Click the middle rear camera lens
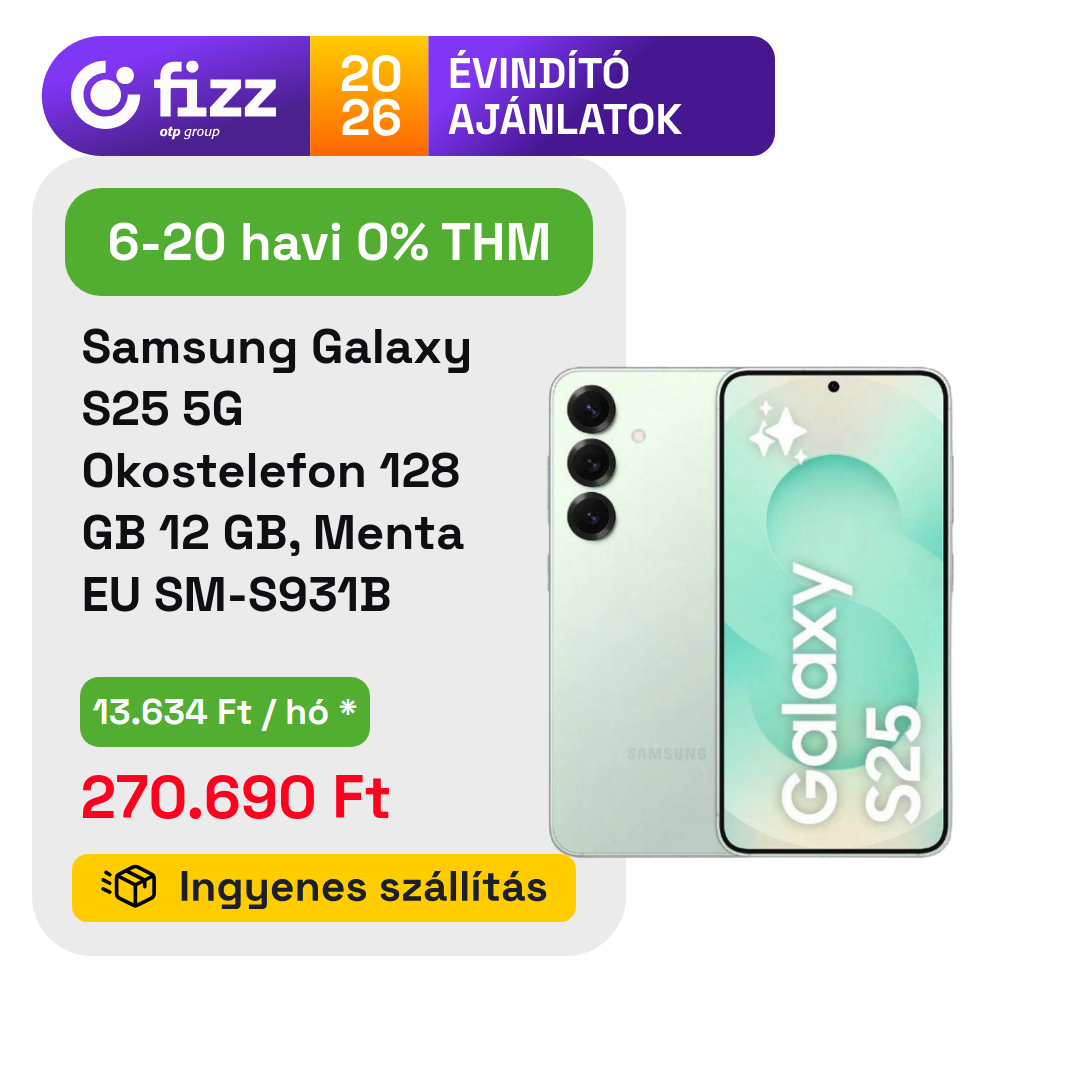The image size is (1080, 1080). pyautogui.click(x=591, y=463)
